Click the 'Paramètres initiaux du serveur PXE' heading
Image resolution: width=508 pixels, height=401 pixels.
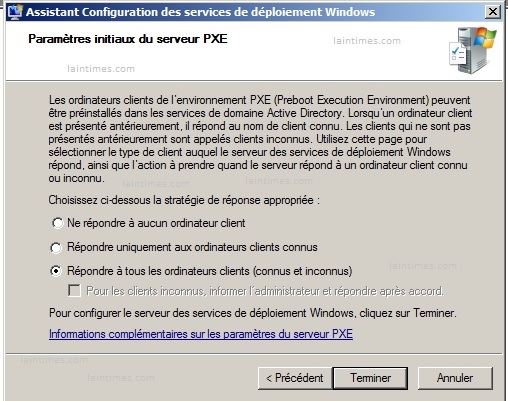[x=128, y=39]
